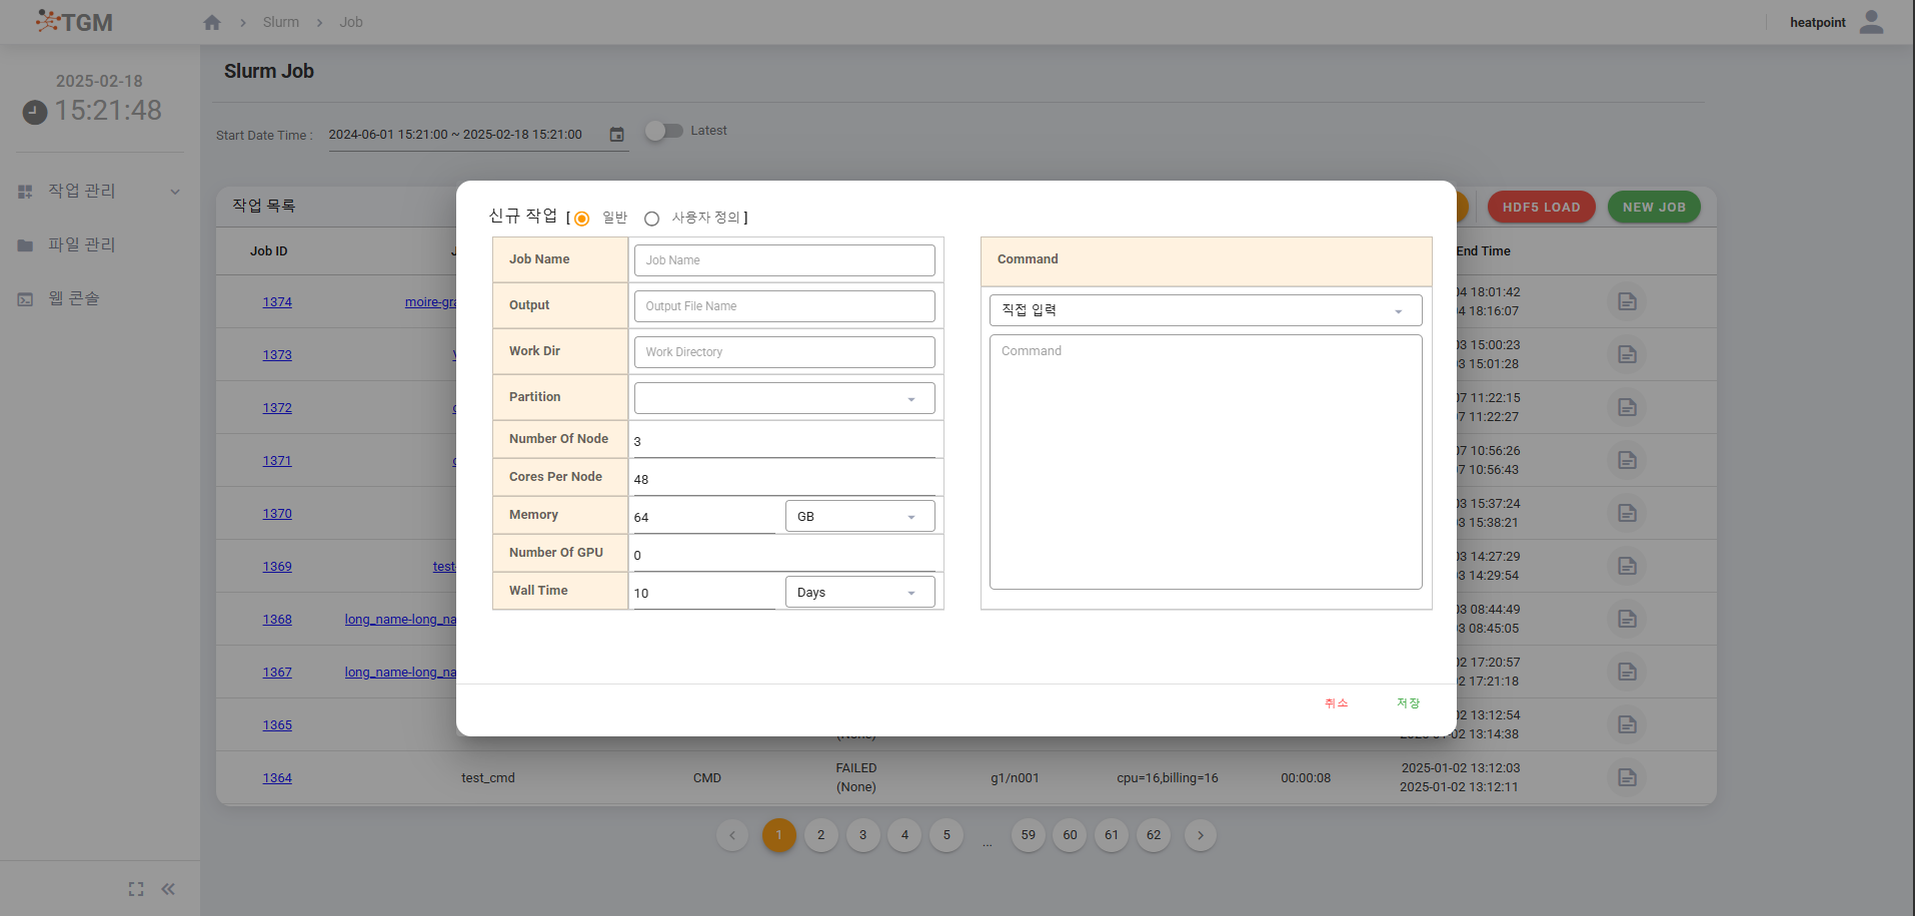Select the 사용자 정의 radio button
This screenshot has width=1915, height=916.
(652, 218)
